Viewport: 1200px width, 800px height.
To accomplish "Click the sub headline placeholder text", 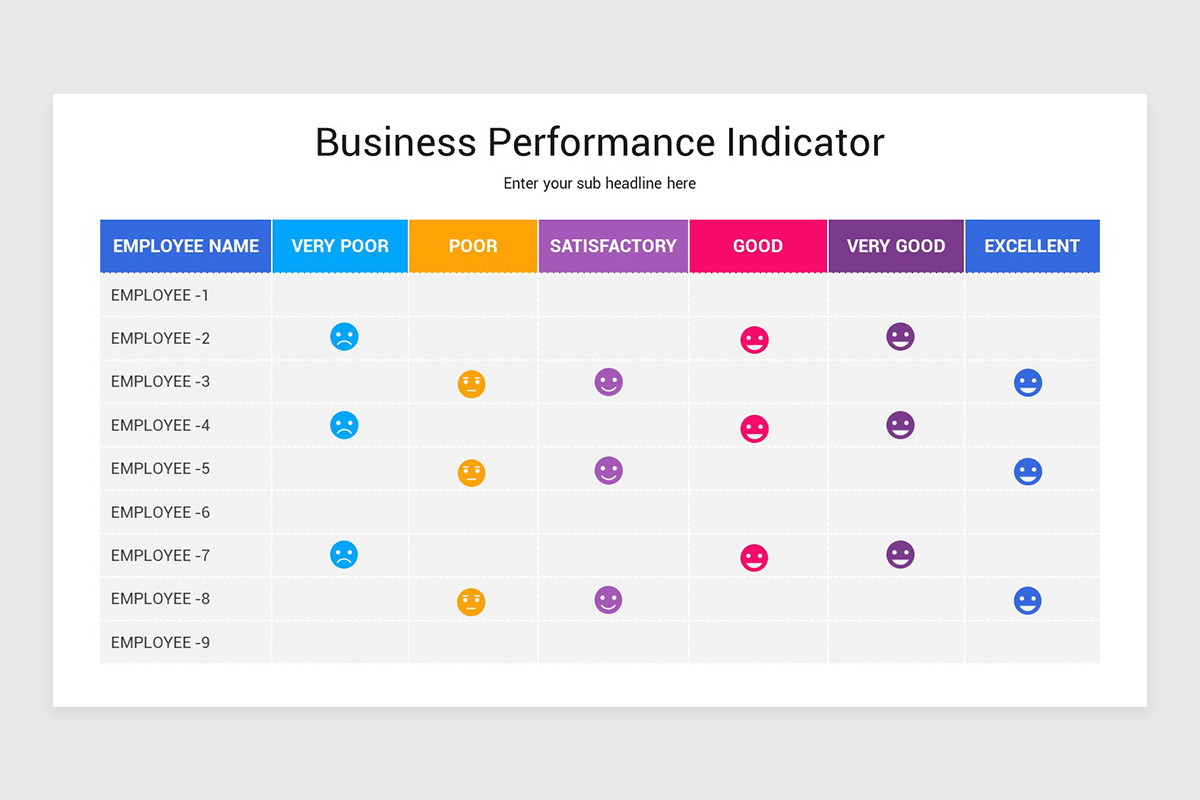I will pyautogui.click(x=600, y=184).
